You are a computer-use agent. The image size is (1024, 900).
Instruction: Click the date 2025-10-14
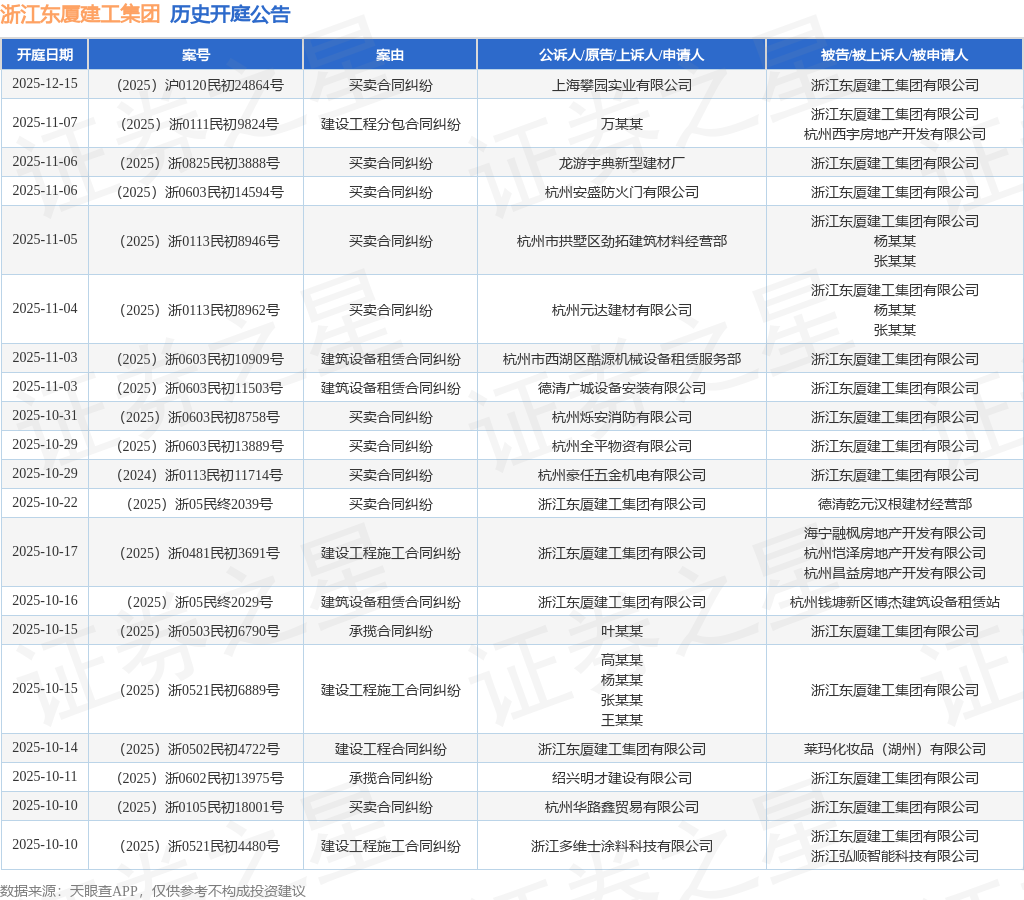(44, 747)
